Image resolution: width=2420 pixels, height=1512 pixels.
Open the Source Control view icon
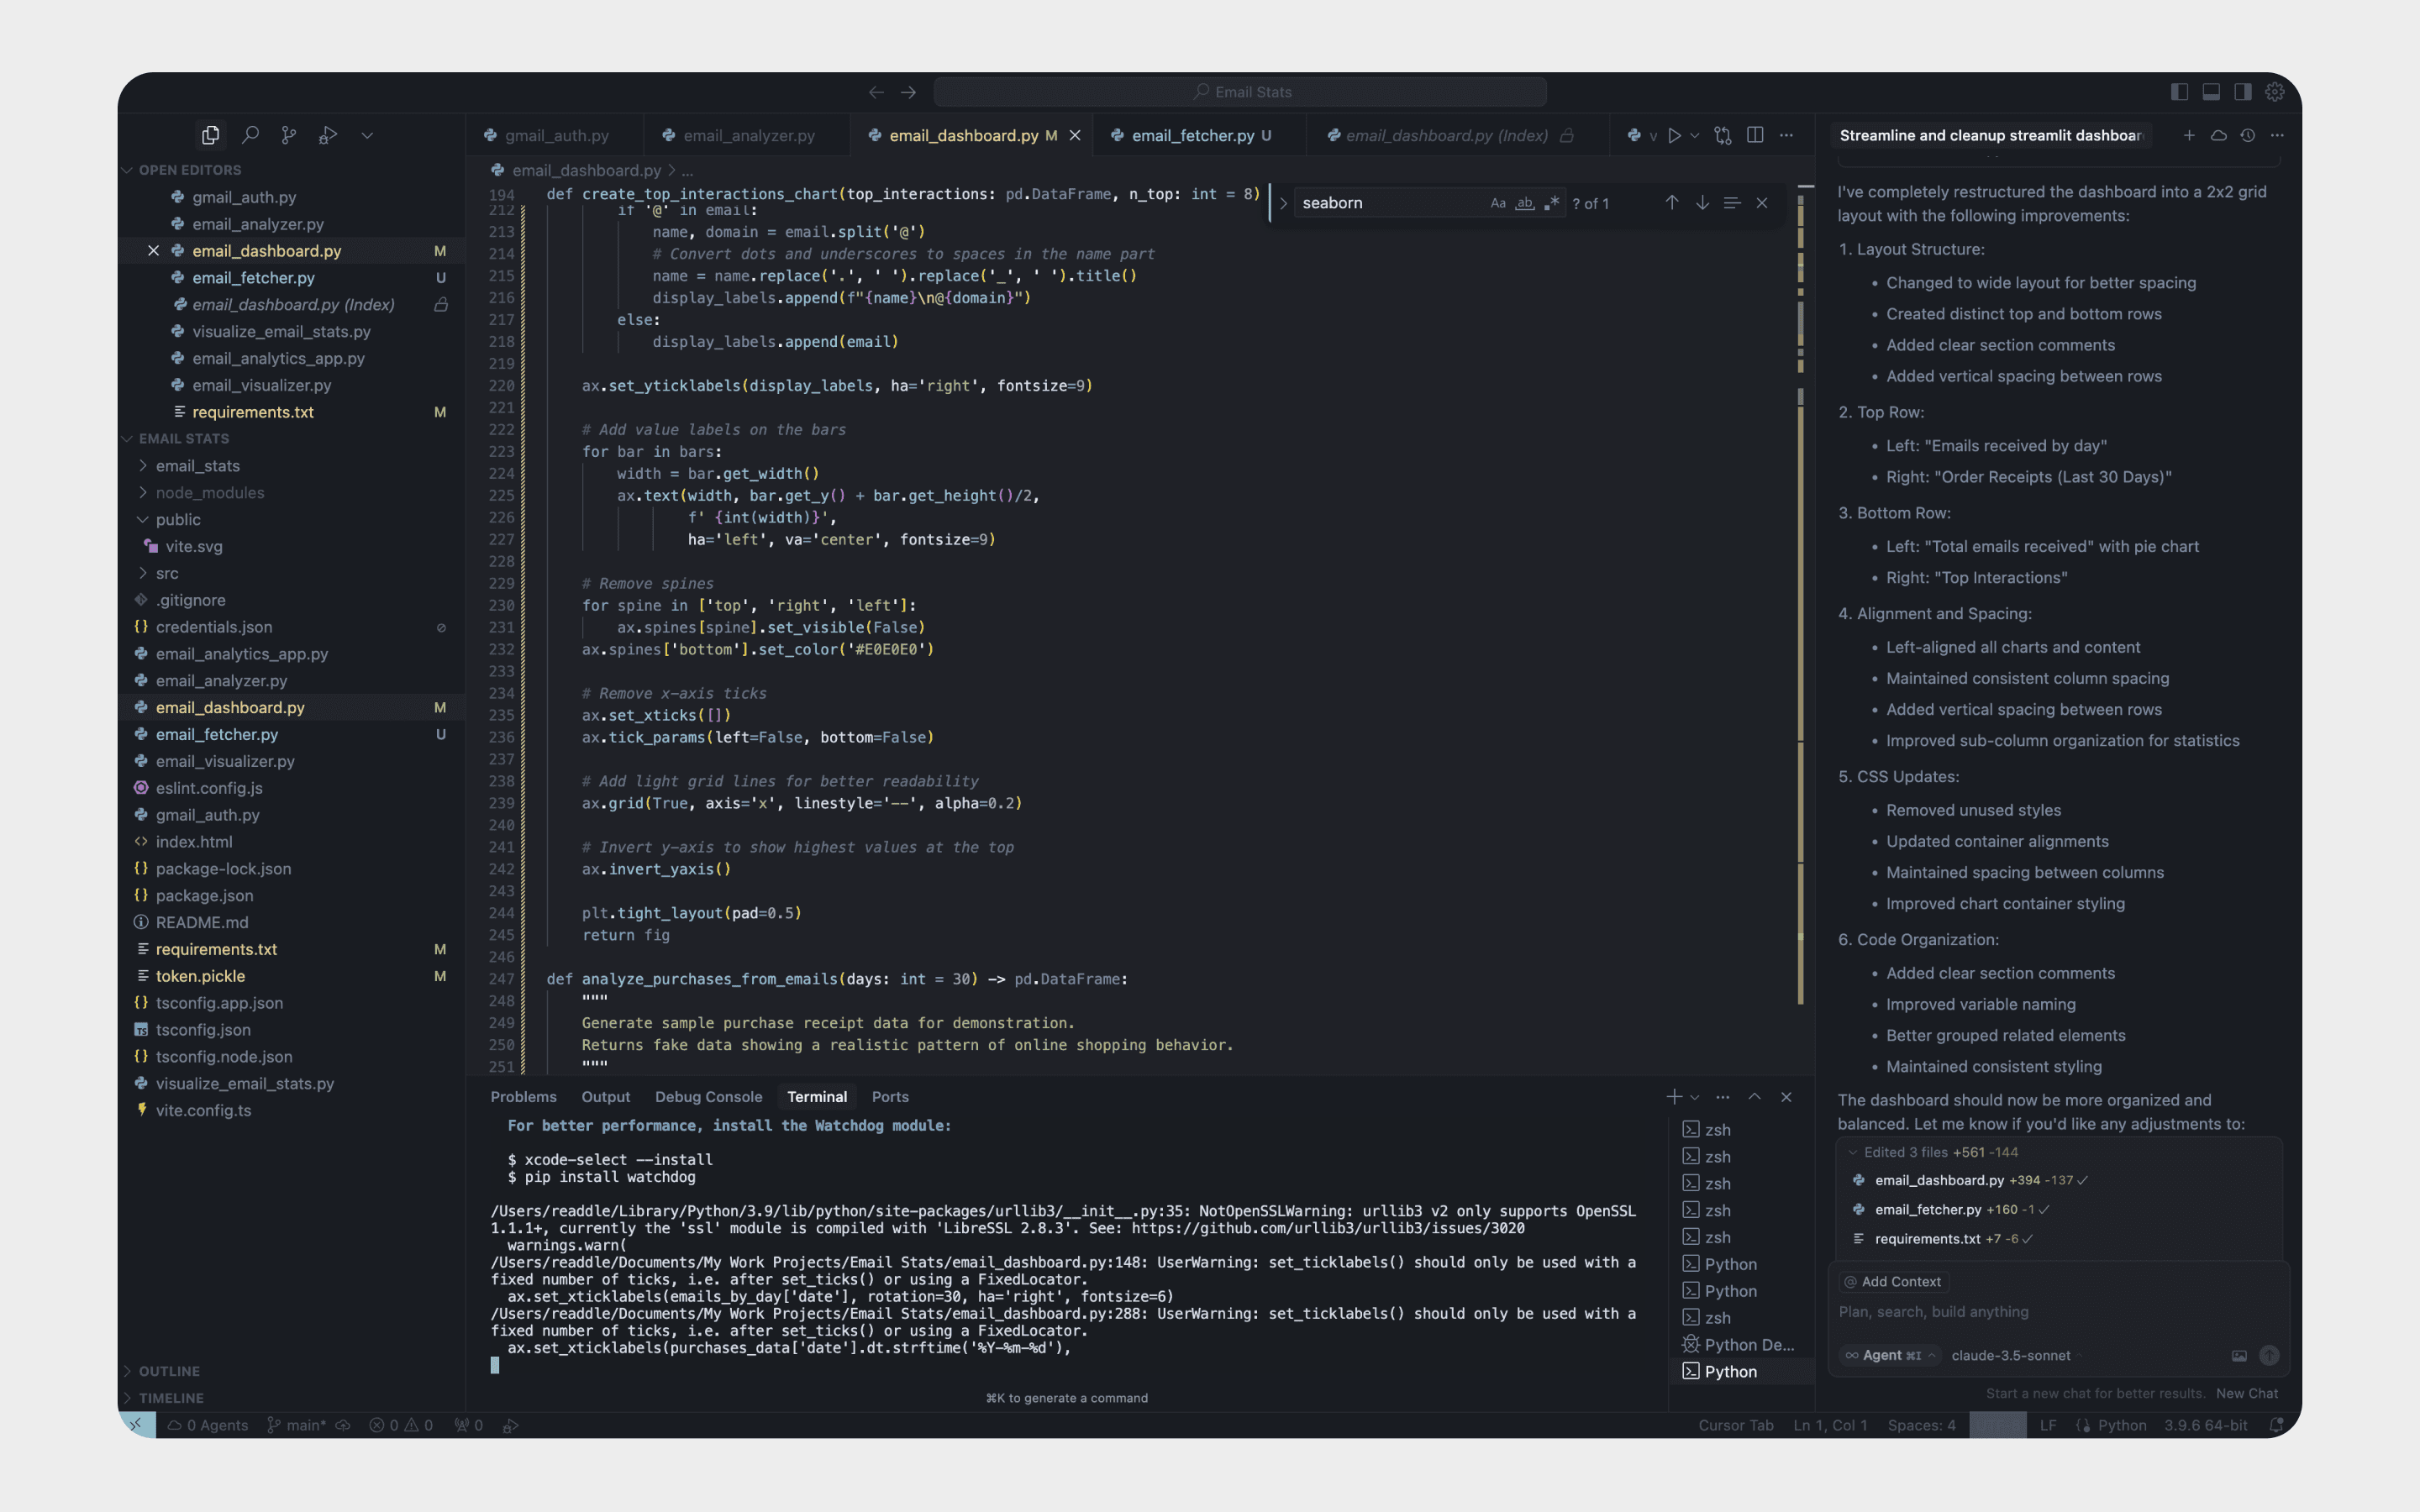289,135
